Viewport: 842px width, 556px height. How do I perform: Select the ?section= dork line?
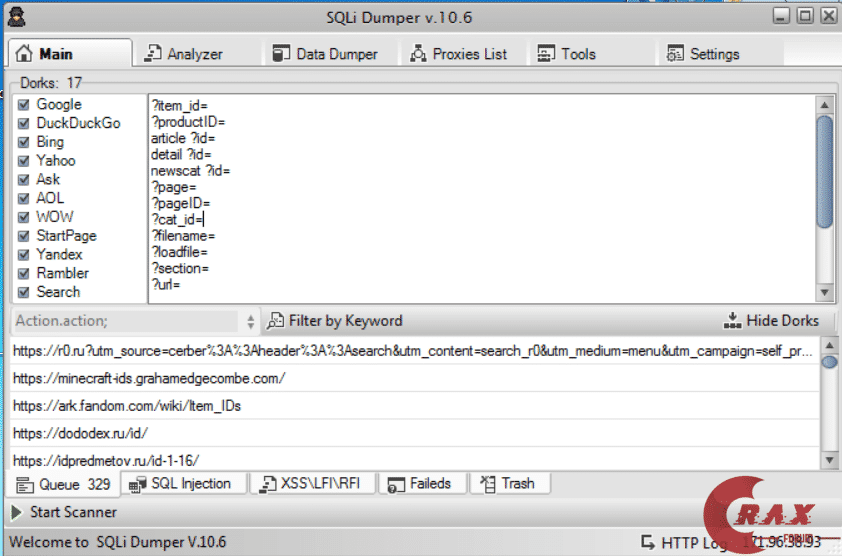(180, 268)
